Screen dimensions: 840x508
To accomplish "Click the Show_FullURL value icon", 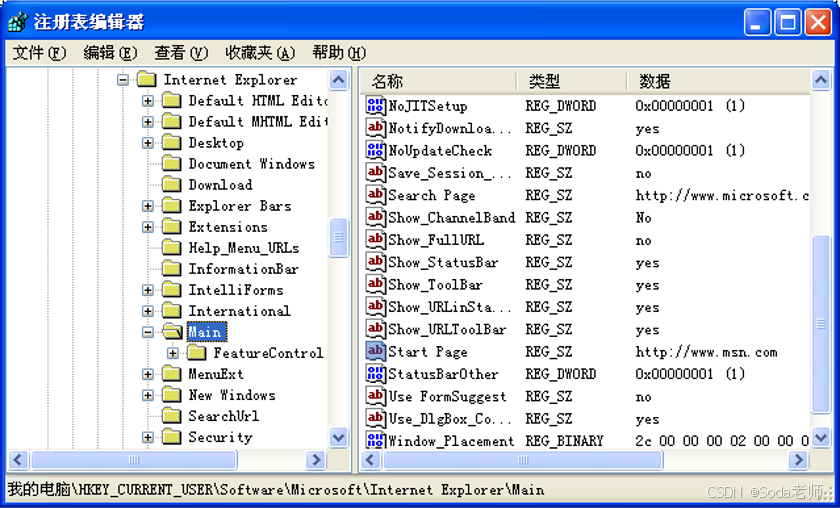I will [x=375, y=240].
